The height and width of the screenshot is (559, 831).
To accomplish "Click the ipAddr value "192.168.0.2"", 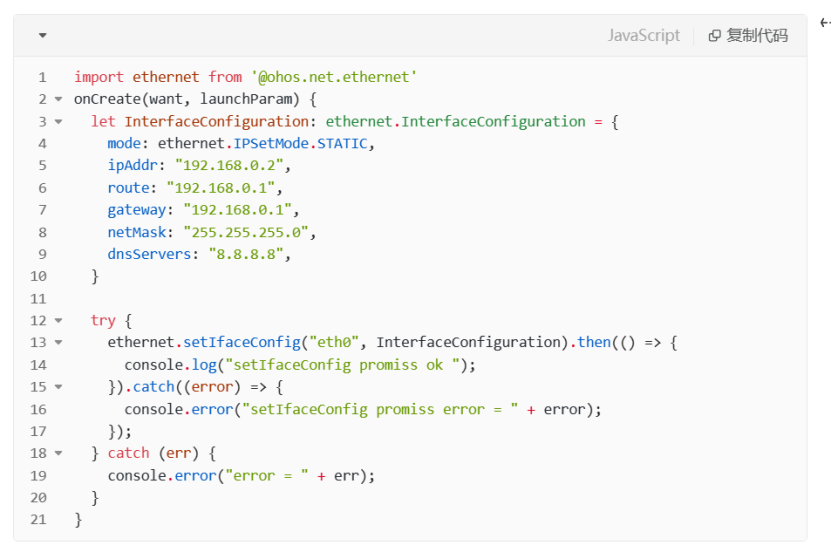I will 231,165.
